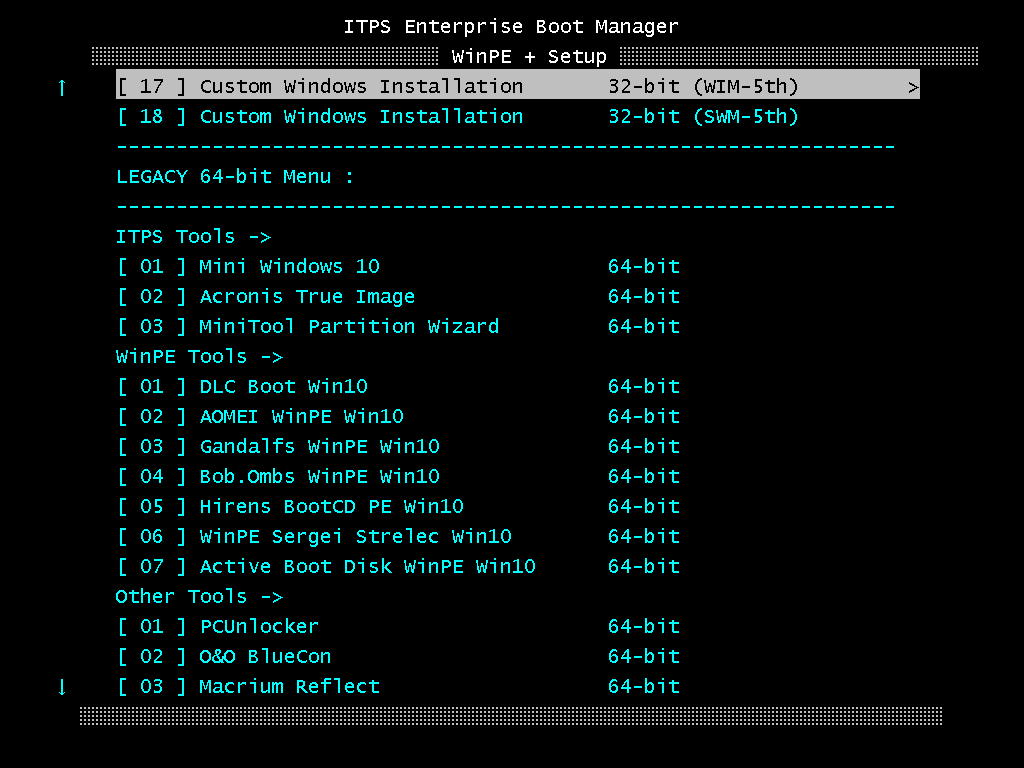Click the ITPS Tools section header

(x=193, y=236)
